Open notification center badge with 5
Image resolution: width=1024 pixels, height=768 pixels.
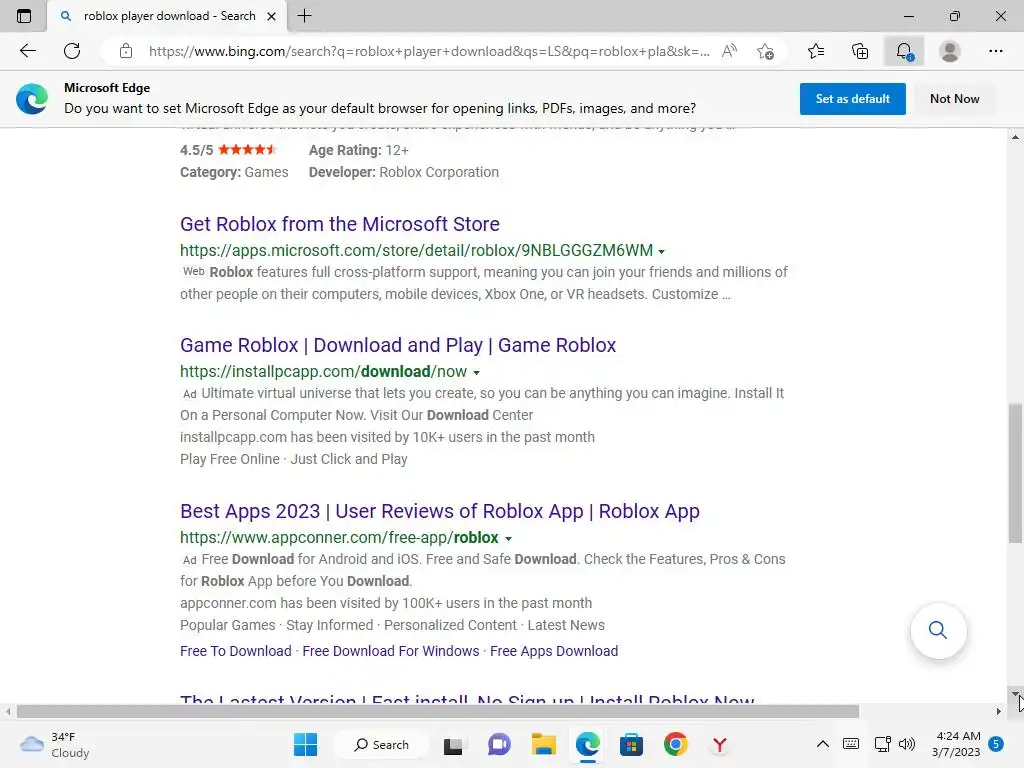click(x=996, y=744)
